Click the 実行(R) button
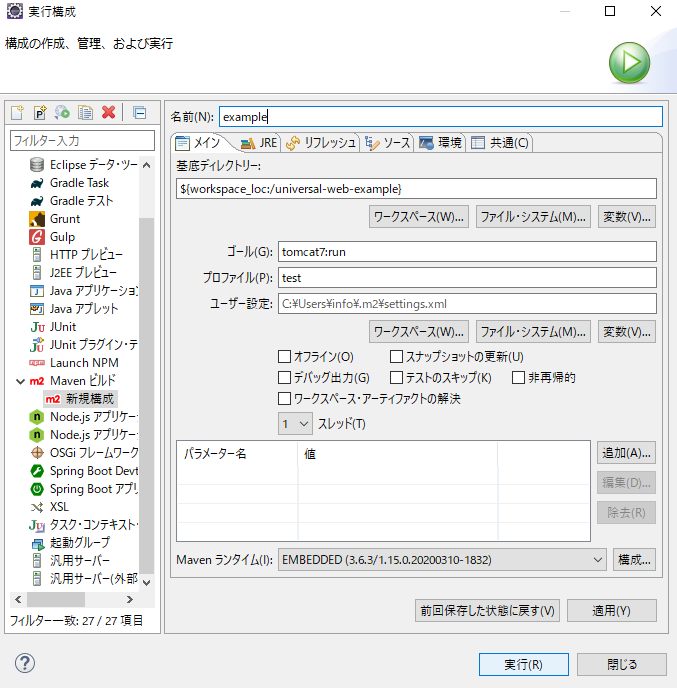 [x=523, y=664]
